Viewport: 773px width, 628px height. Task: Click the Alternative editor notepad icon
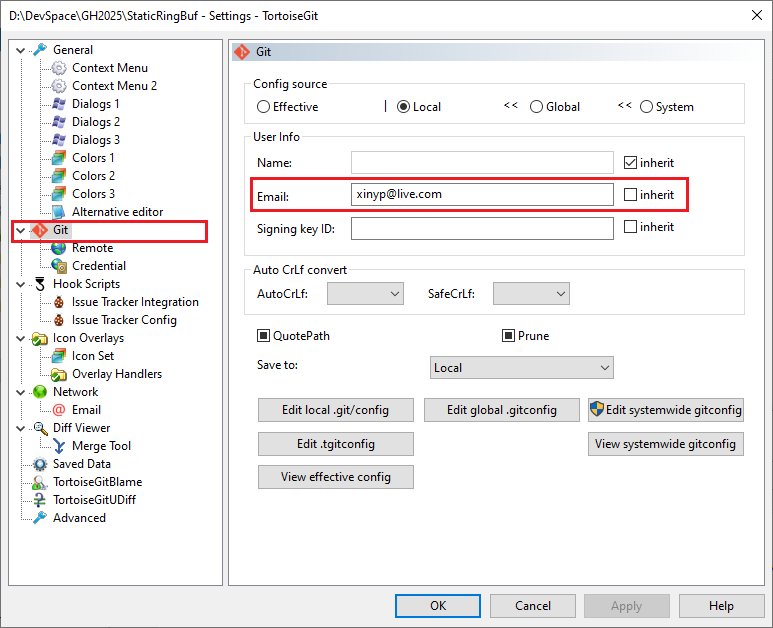[x=59, y=212]
